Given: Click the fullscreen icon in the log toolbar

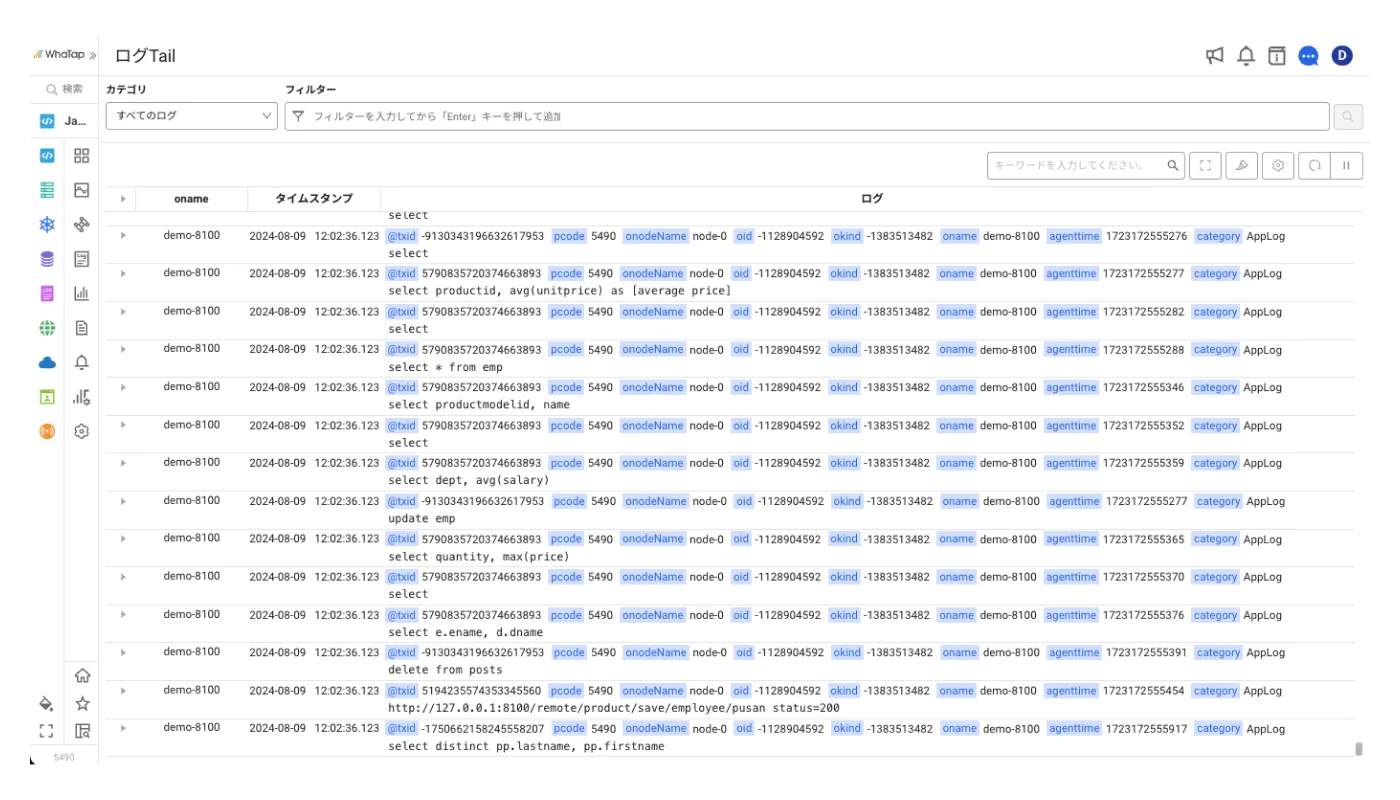Looking at the screenshot, I should tap(1205, 166).
